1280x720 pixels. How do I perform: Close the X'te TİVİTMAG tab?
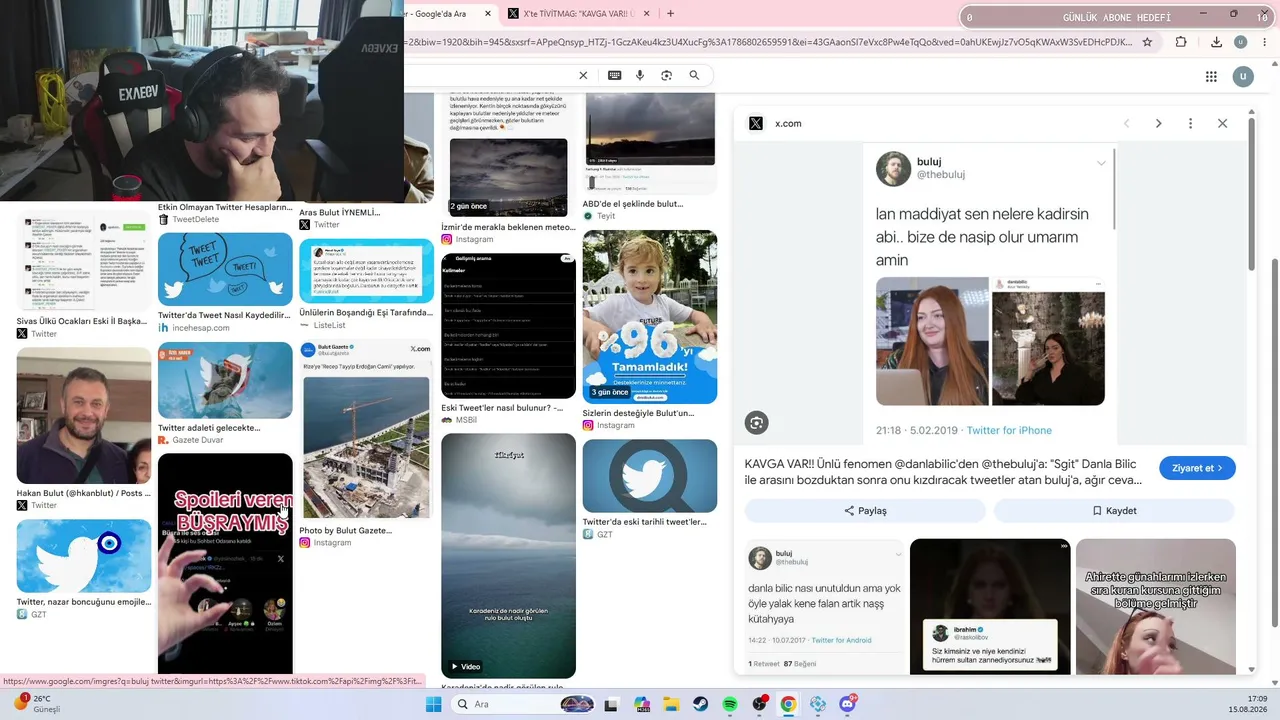(647, 13)
